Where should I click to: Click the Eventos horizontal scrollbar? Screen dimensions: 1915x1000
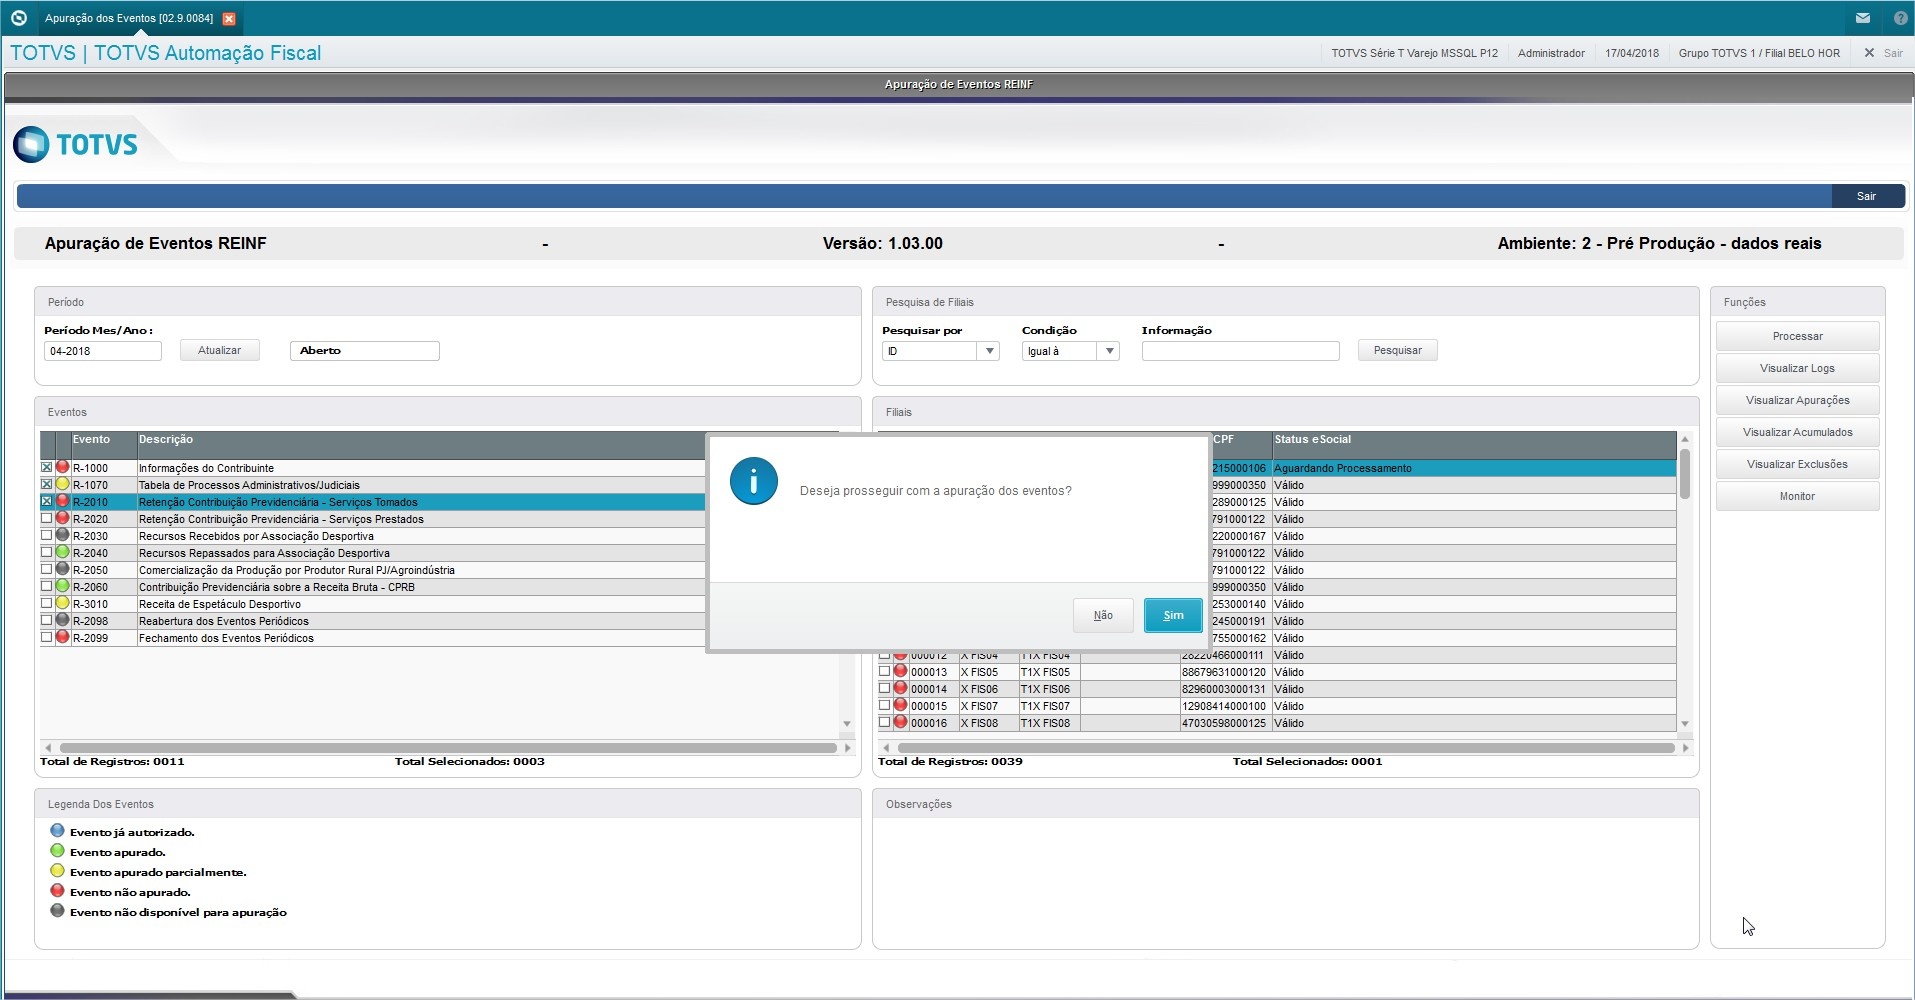pyautogui.click(x=448, y=748)
